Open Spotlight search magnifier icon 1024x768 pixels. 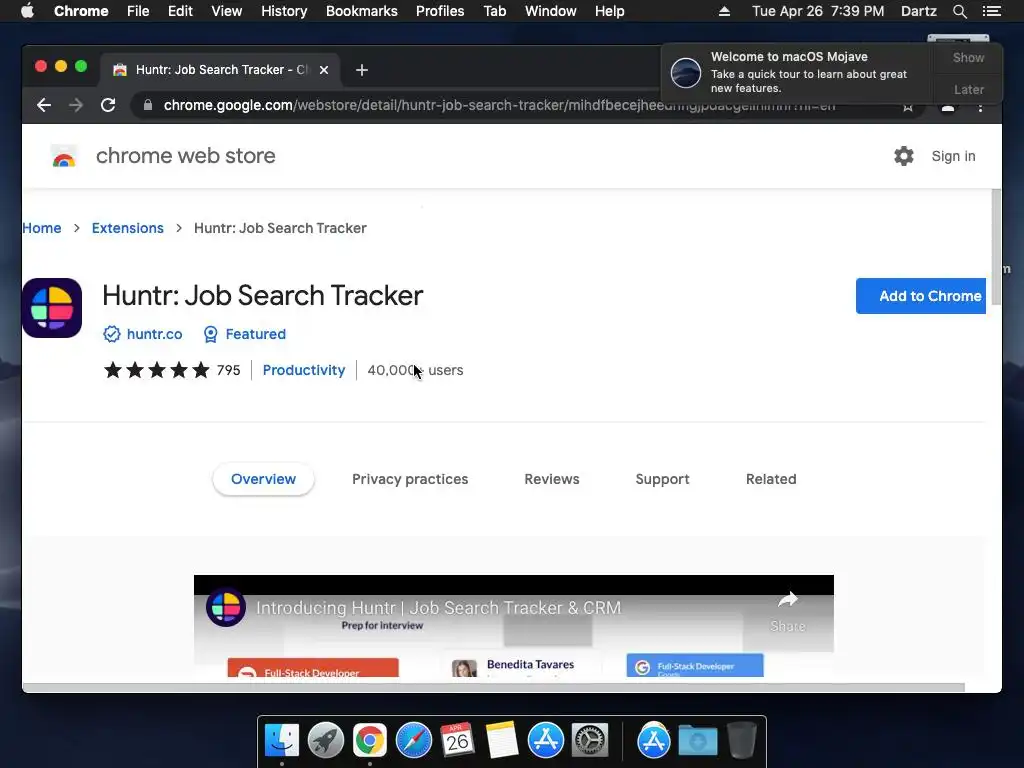point(959,11)
